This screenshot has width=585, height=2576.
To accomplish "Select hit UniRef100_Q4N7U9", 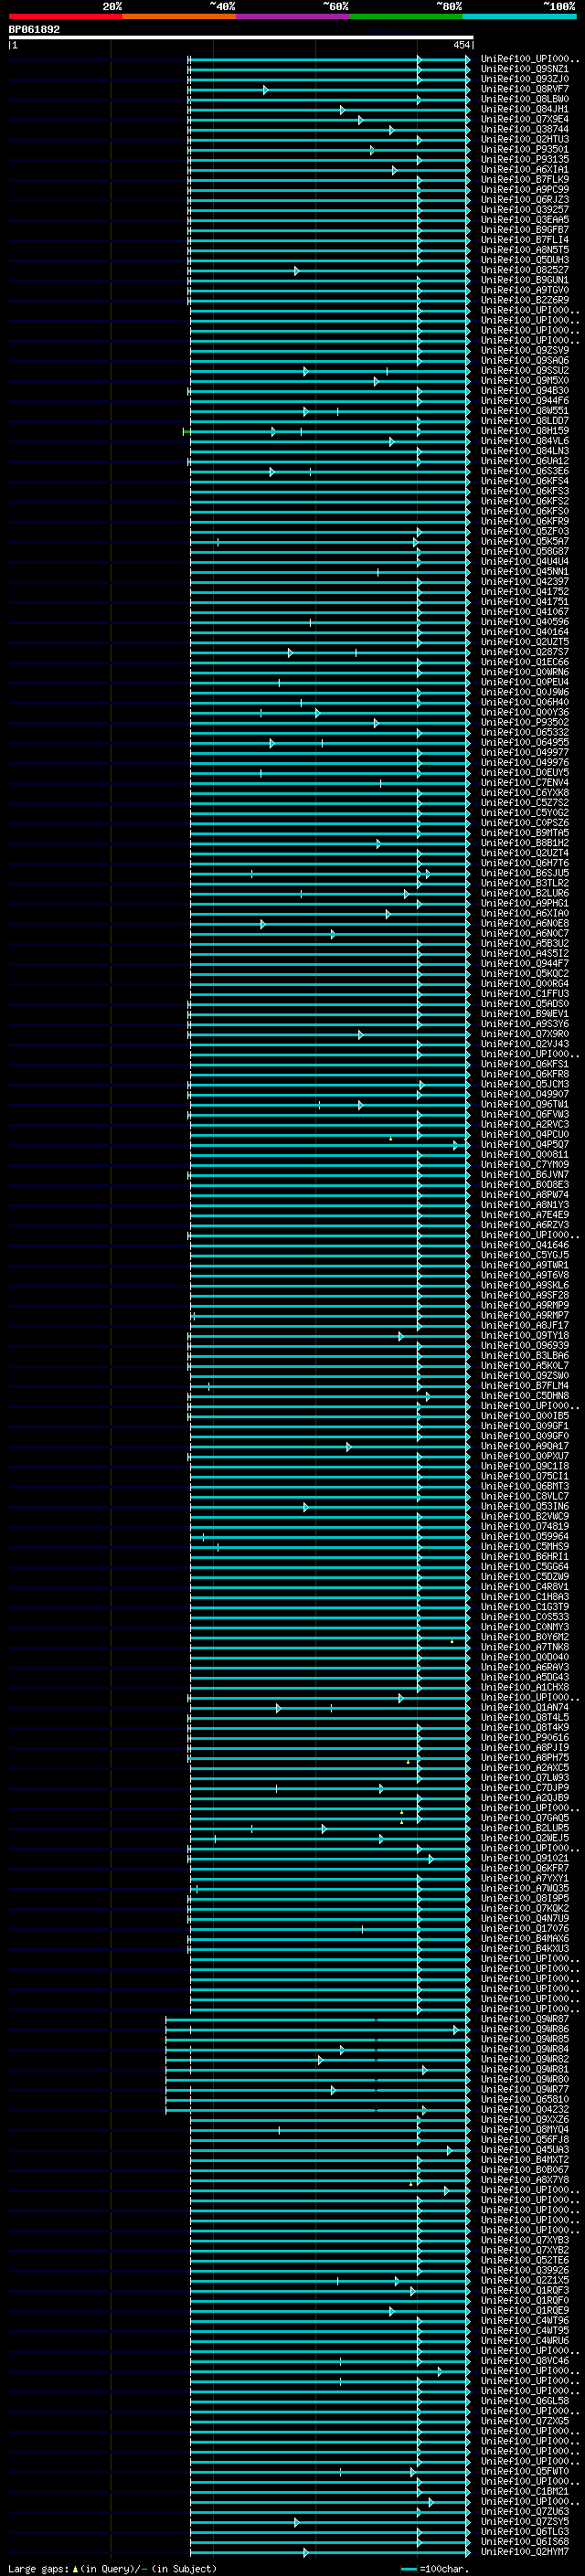I will pyautogui.click(x=525, y=1919).
